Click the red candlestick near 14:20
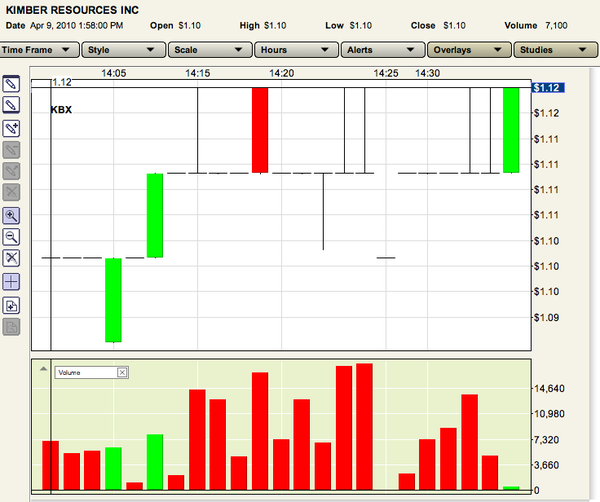This screenshot has width=600, height=502. click(260, 130)
